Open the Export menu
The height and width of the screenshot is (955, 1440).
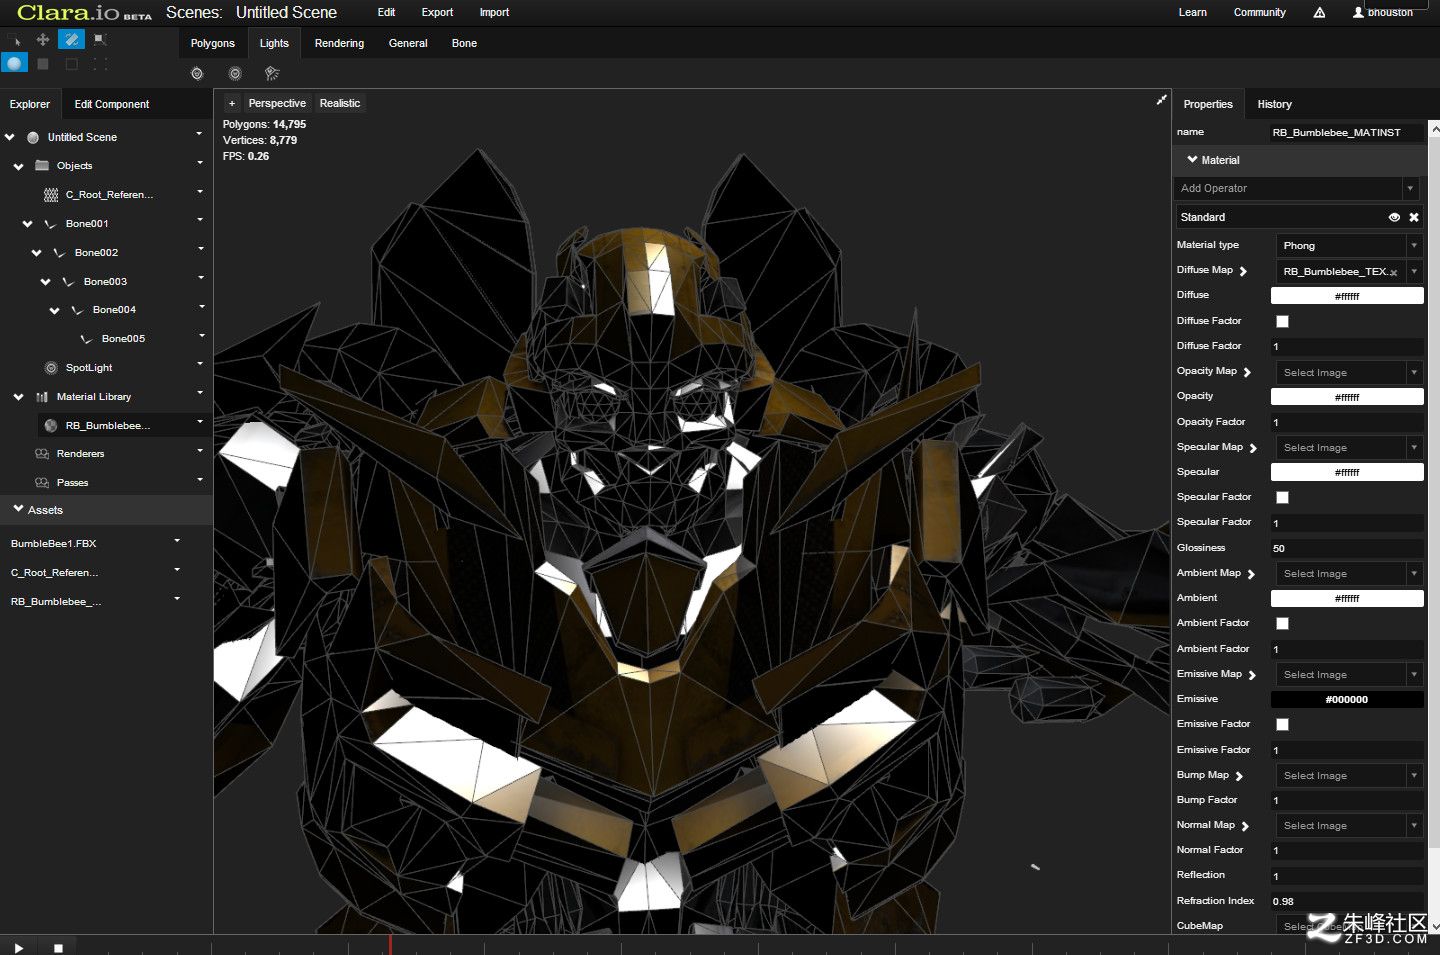click(x=437, y=12)
